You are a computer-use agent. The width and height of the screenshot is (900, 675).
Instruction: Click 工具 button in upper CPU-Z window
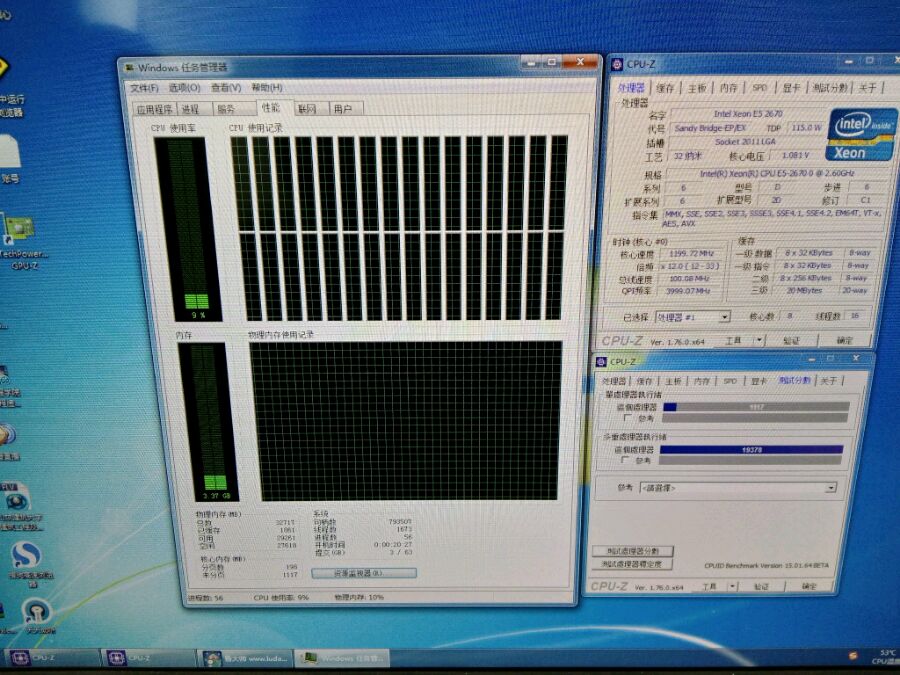pos(733,340)
